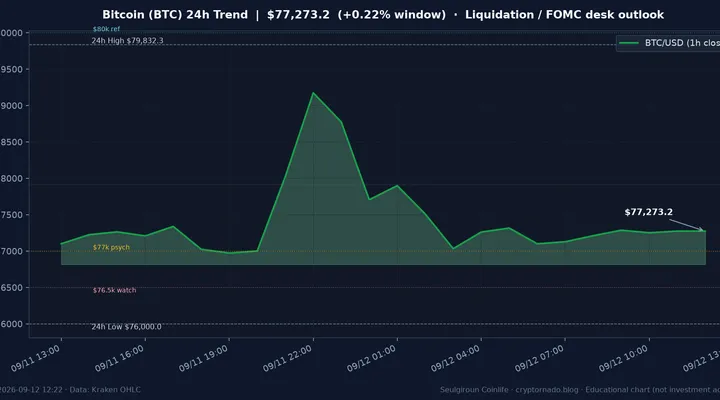
Task: Click the y-axis tick label at 8500
Action: point(11,142)
